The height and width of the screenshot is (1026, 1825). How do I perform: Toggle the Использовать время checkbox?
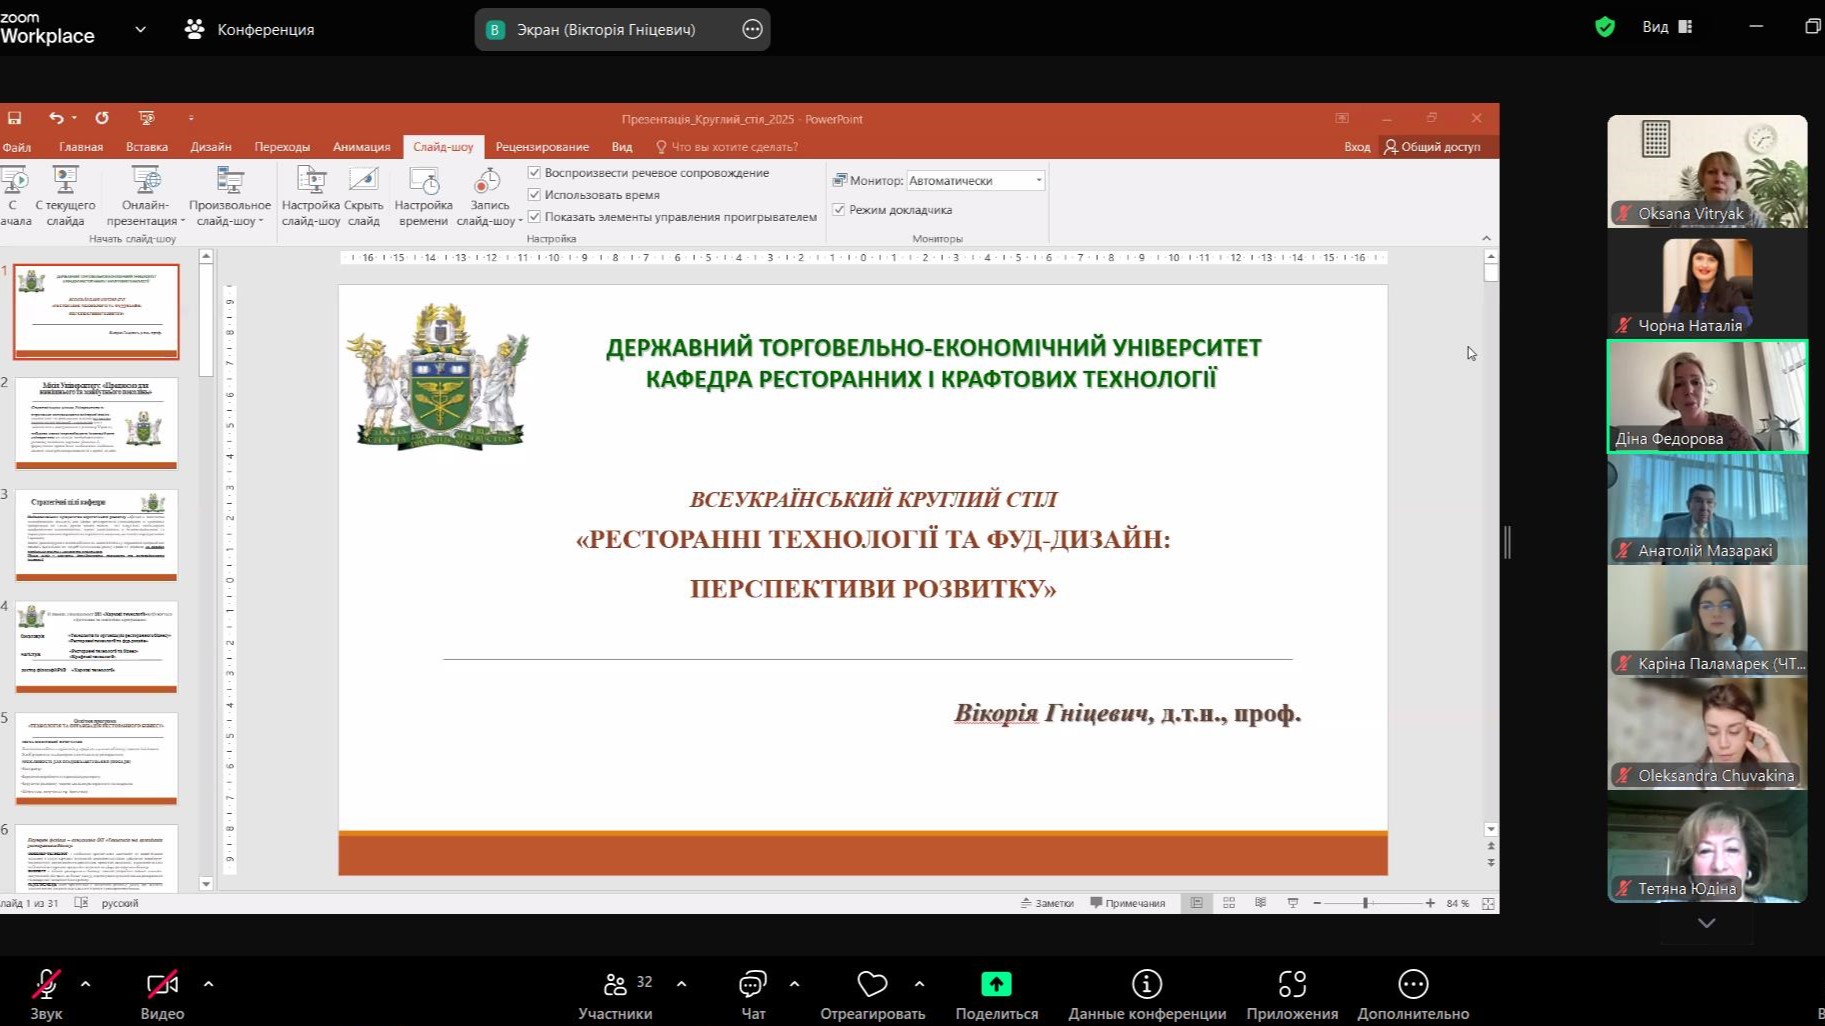[535, 195]
